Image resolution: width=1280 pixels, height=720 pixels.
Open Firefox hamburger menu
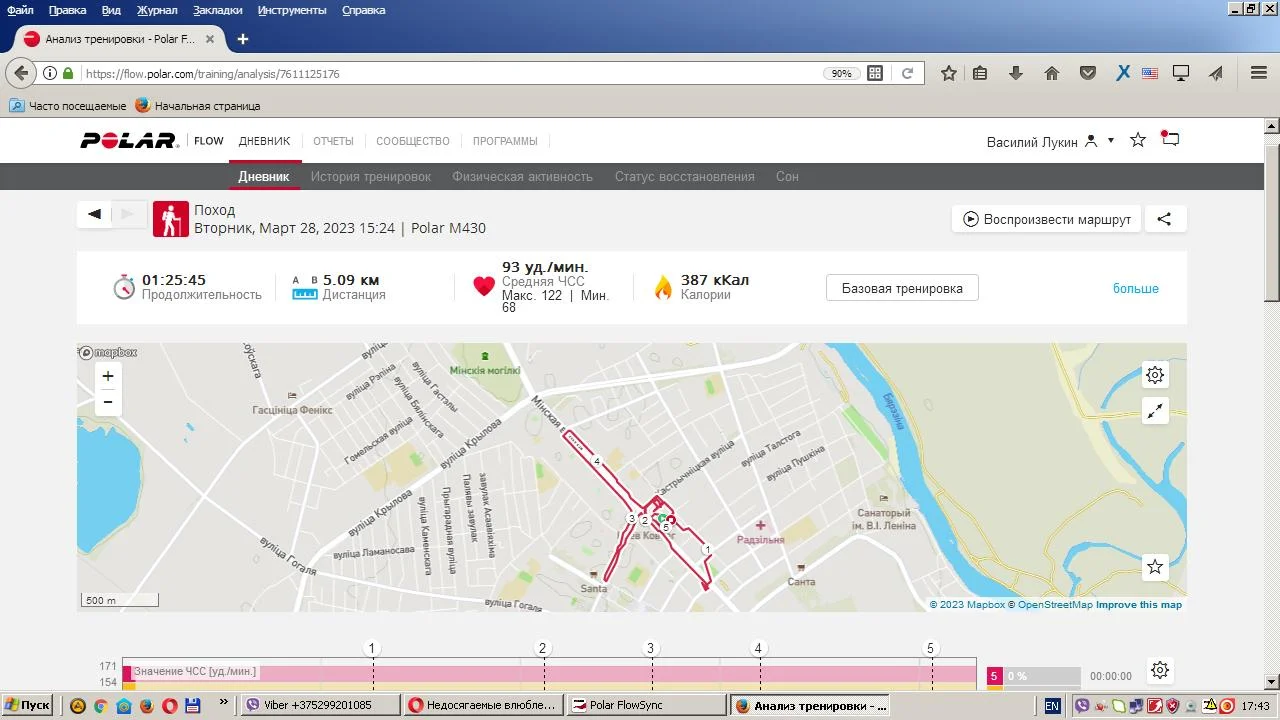click(1259, 73)
